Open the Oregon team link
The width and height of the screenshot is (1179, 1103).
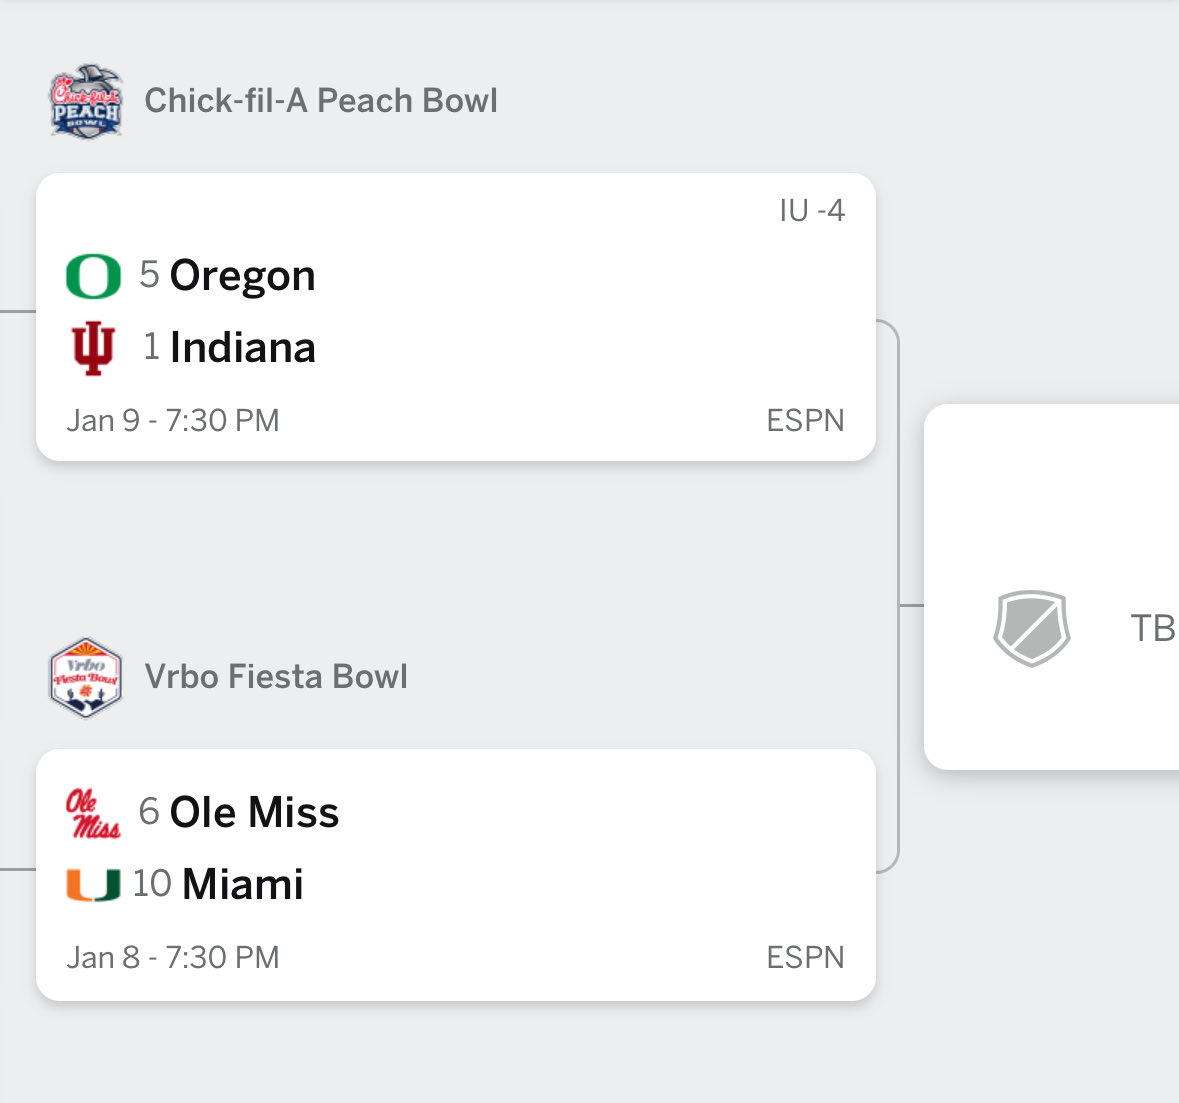pyautogui.click(x=242, y=276)
